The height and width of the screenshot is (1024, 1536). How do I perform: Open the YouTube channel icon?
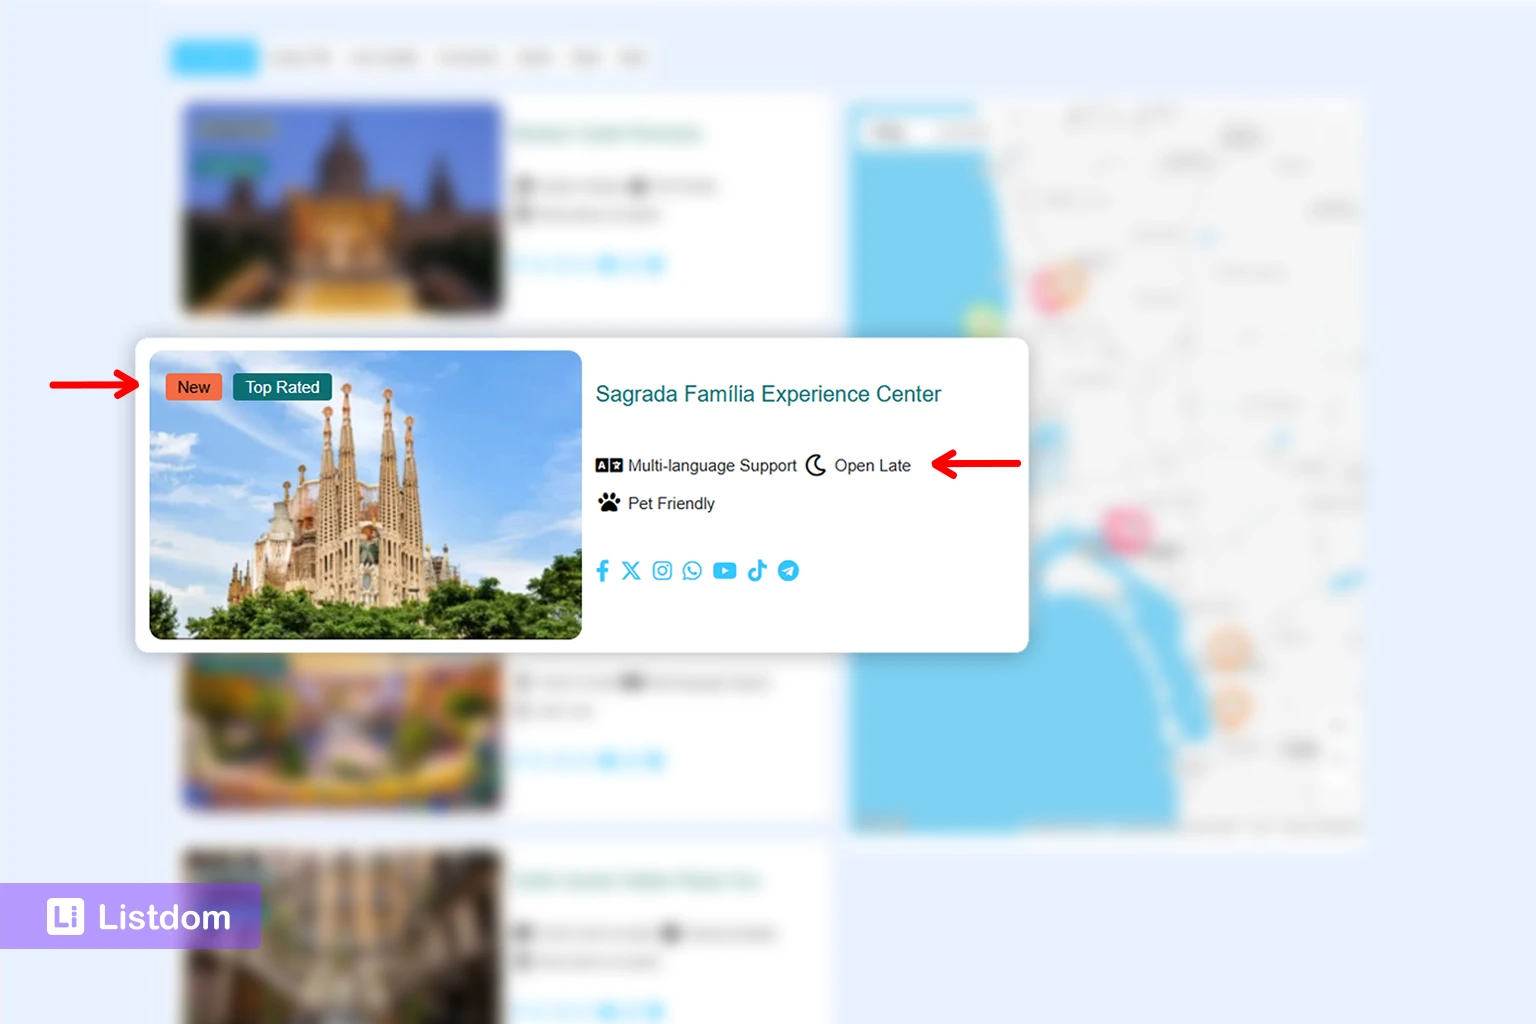tap(725, 571)
